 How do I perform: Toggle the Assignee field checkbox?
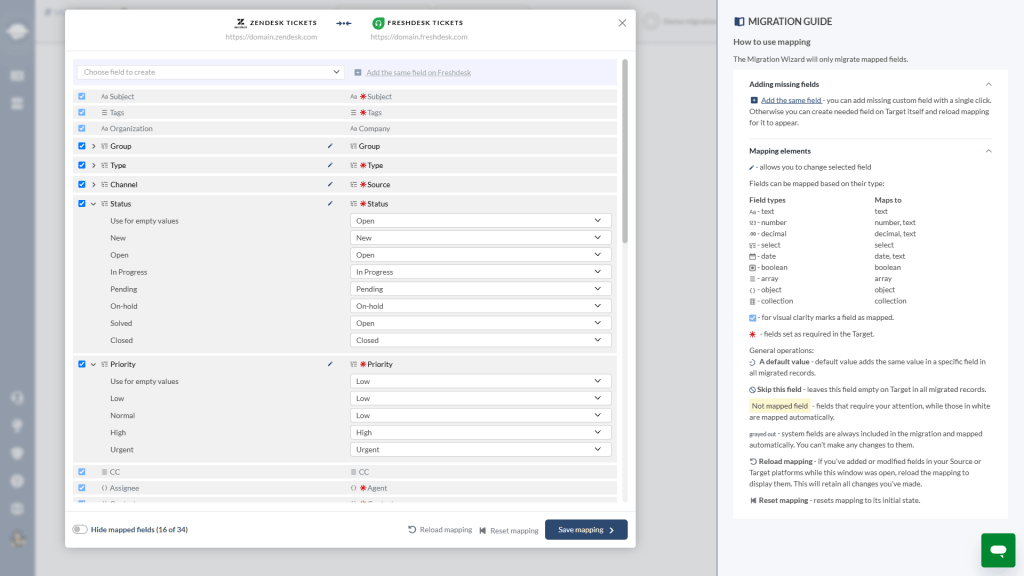click(x=82, y=488)
